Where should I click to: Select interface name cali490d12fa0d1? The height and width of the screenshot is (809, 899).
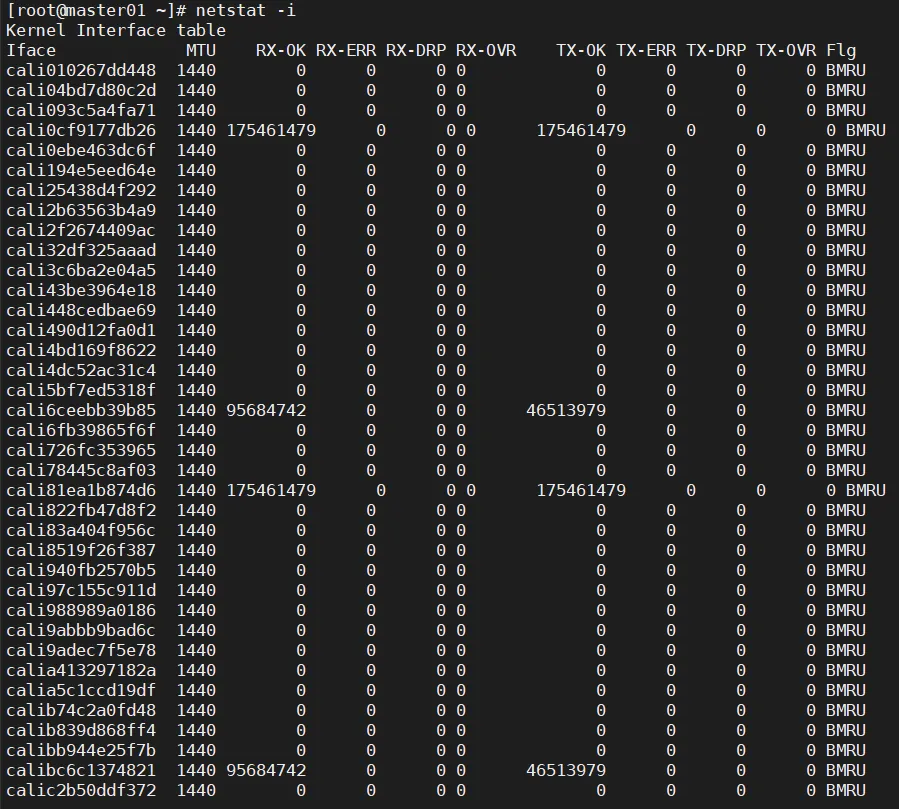coord(81,331)
